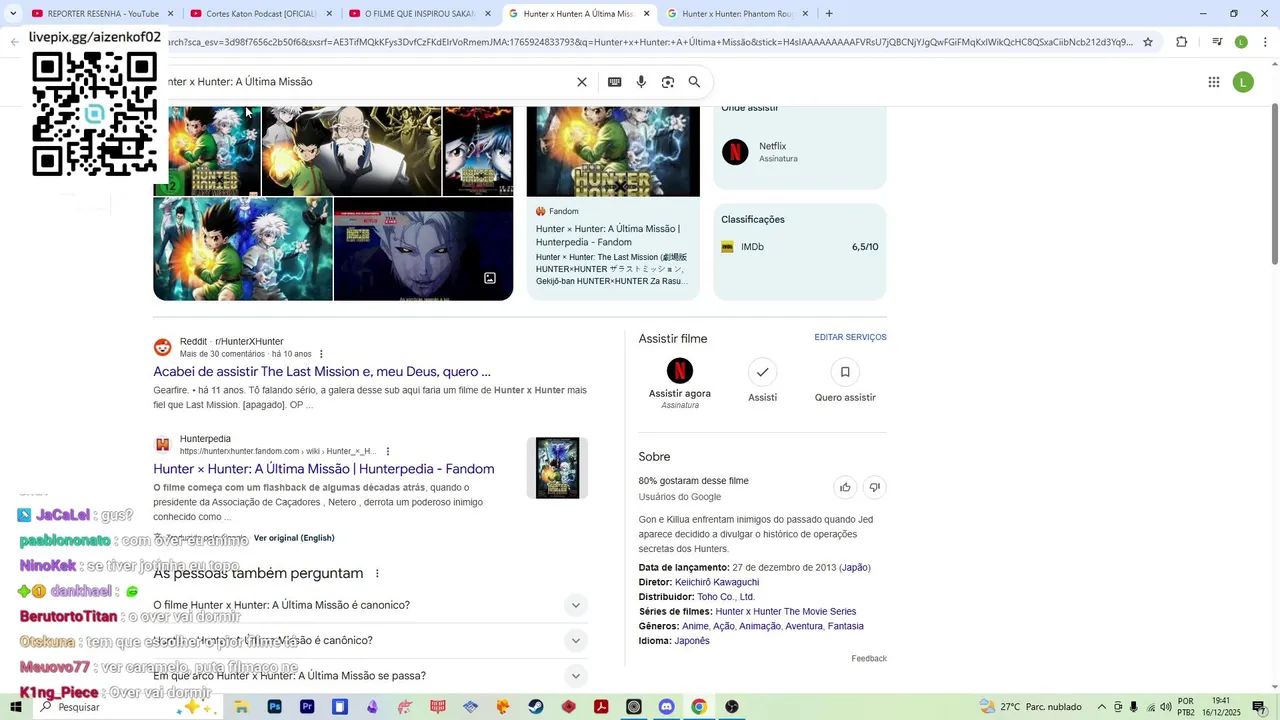Open director Keiichirô Kawaguchi link

[x=717, y=582]
